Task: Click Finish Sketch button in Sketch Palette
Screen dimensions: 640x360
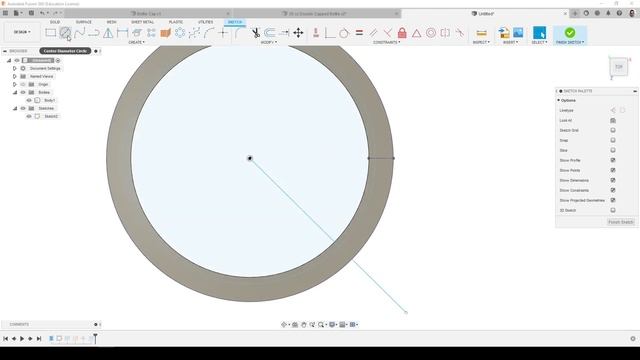Action: pos(621,222)
